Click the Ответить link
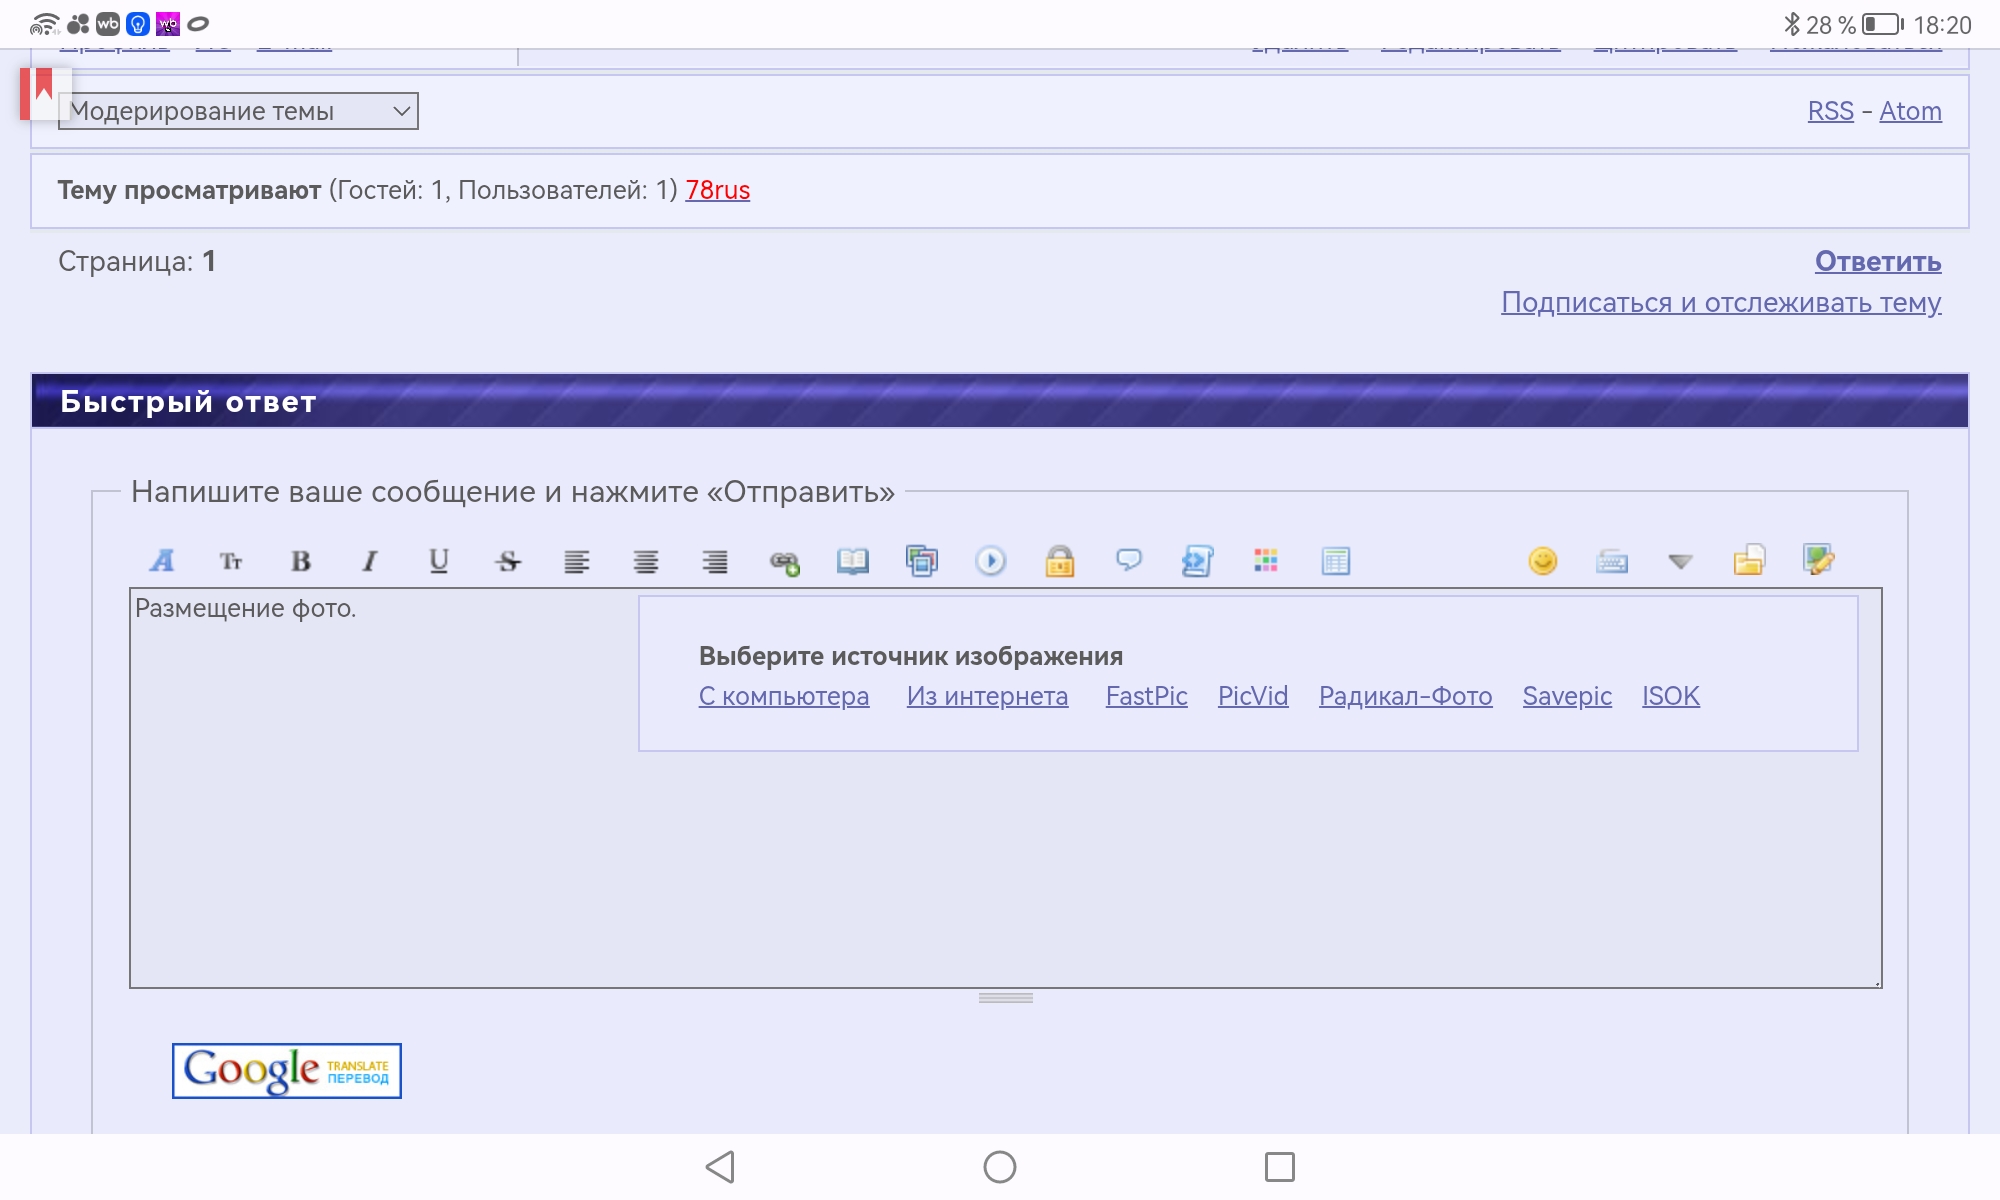 tap(1877, 261)
